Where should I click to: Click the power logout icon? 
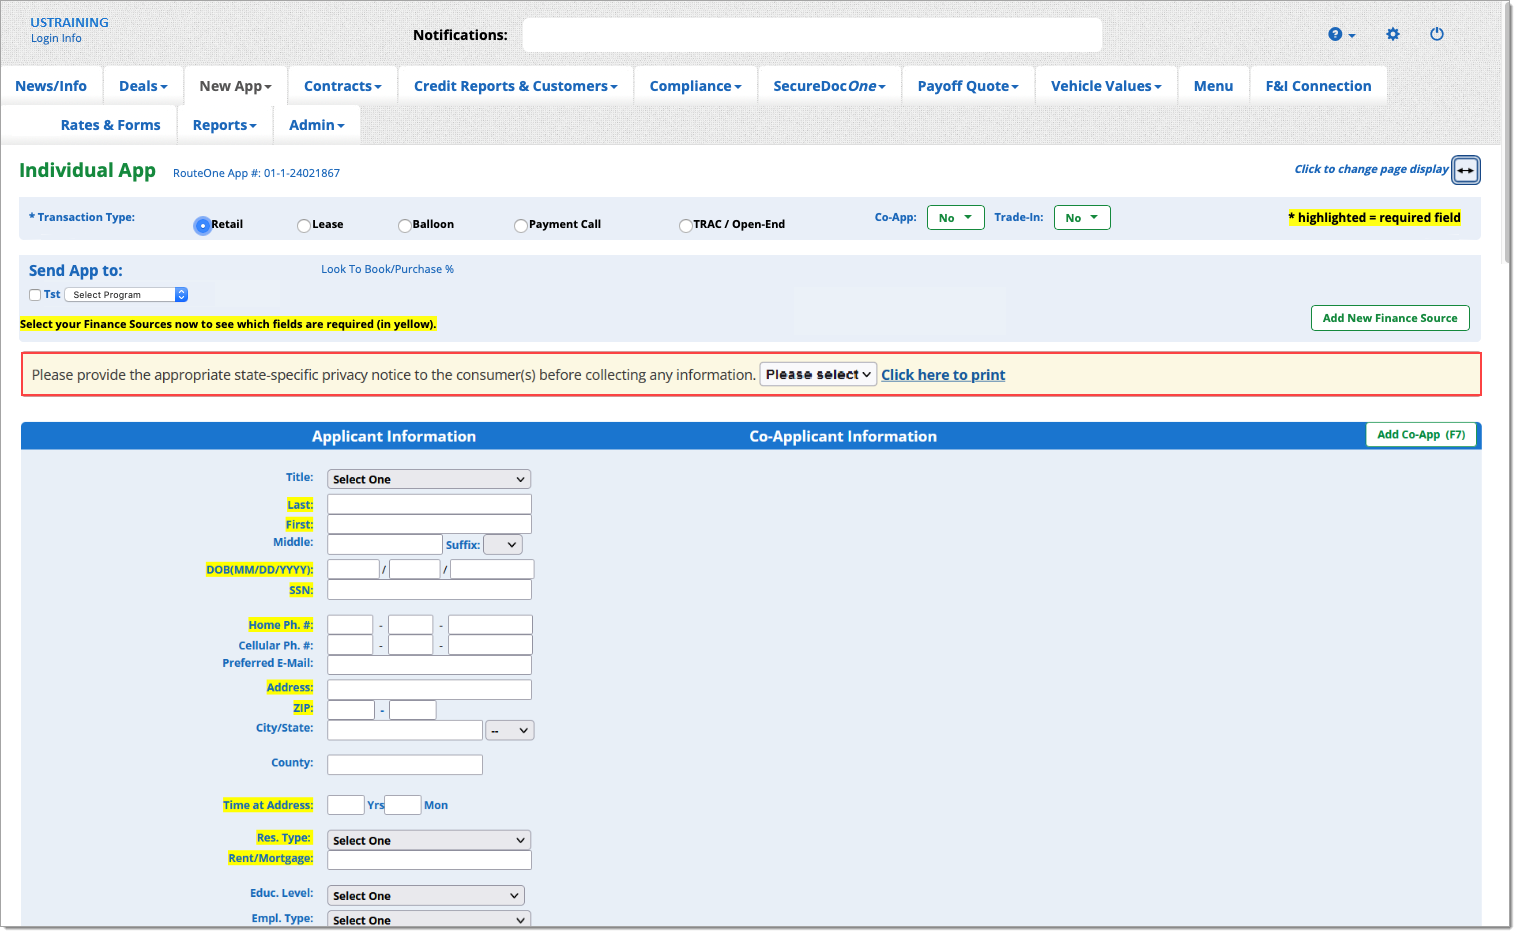(1436, 34)
